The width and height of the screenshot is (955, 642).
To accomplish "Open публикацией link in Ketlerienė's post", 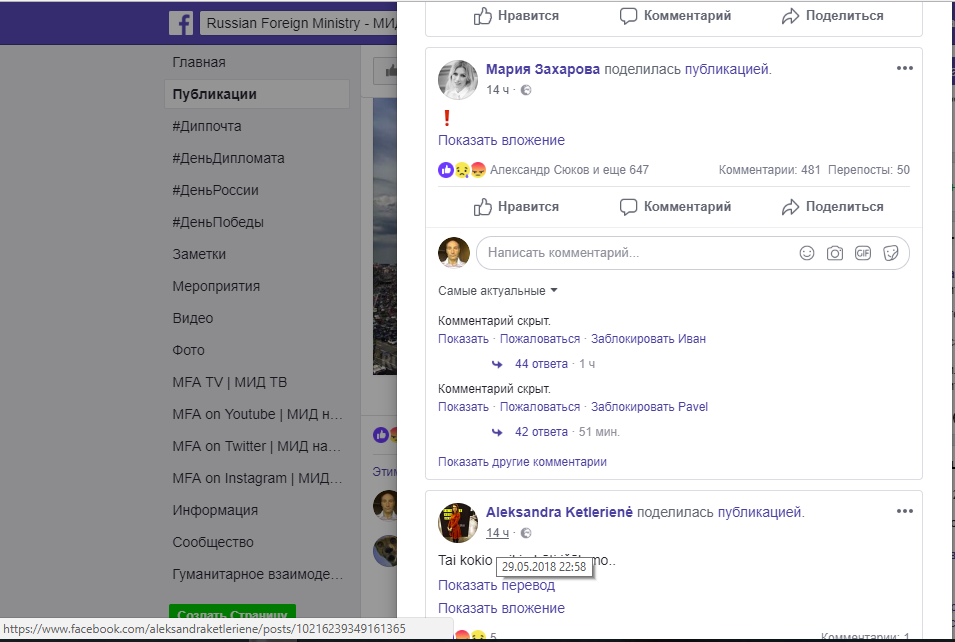I will coord(761,512).
